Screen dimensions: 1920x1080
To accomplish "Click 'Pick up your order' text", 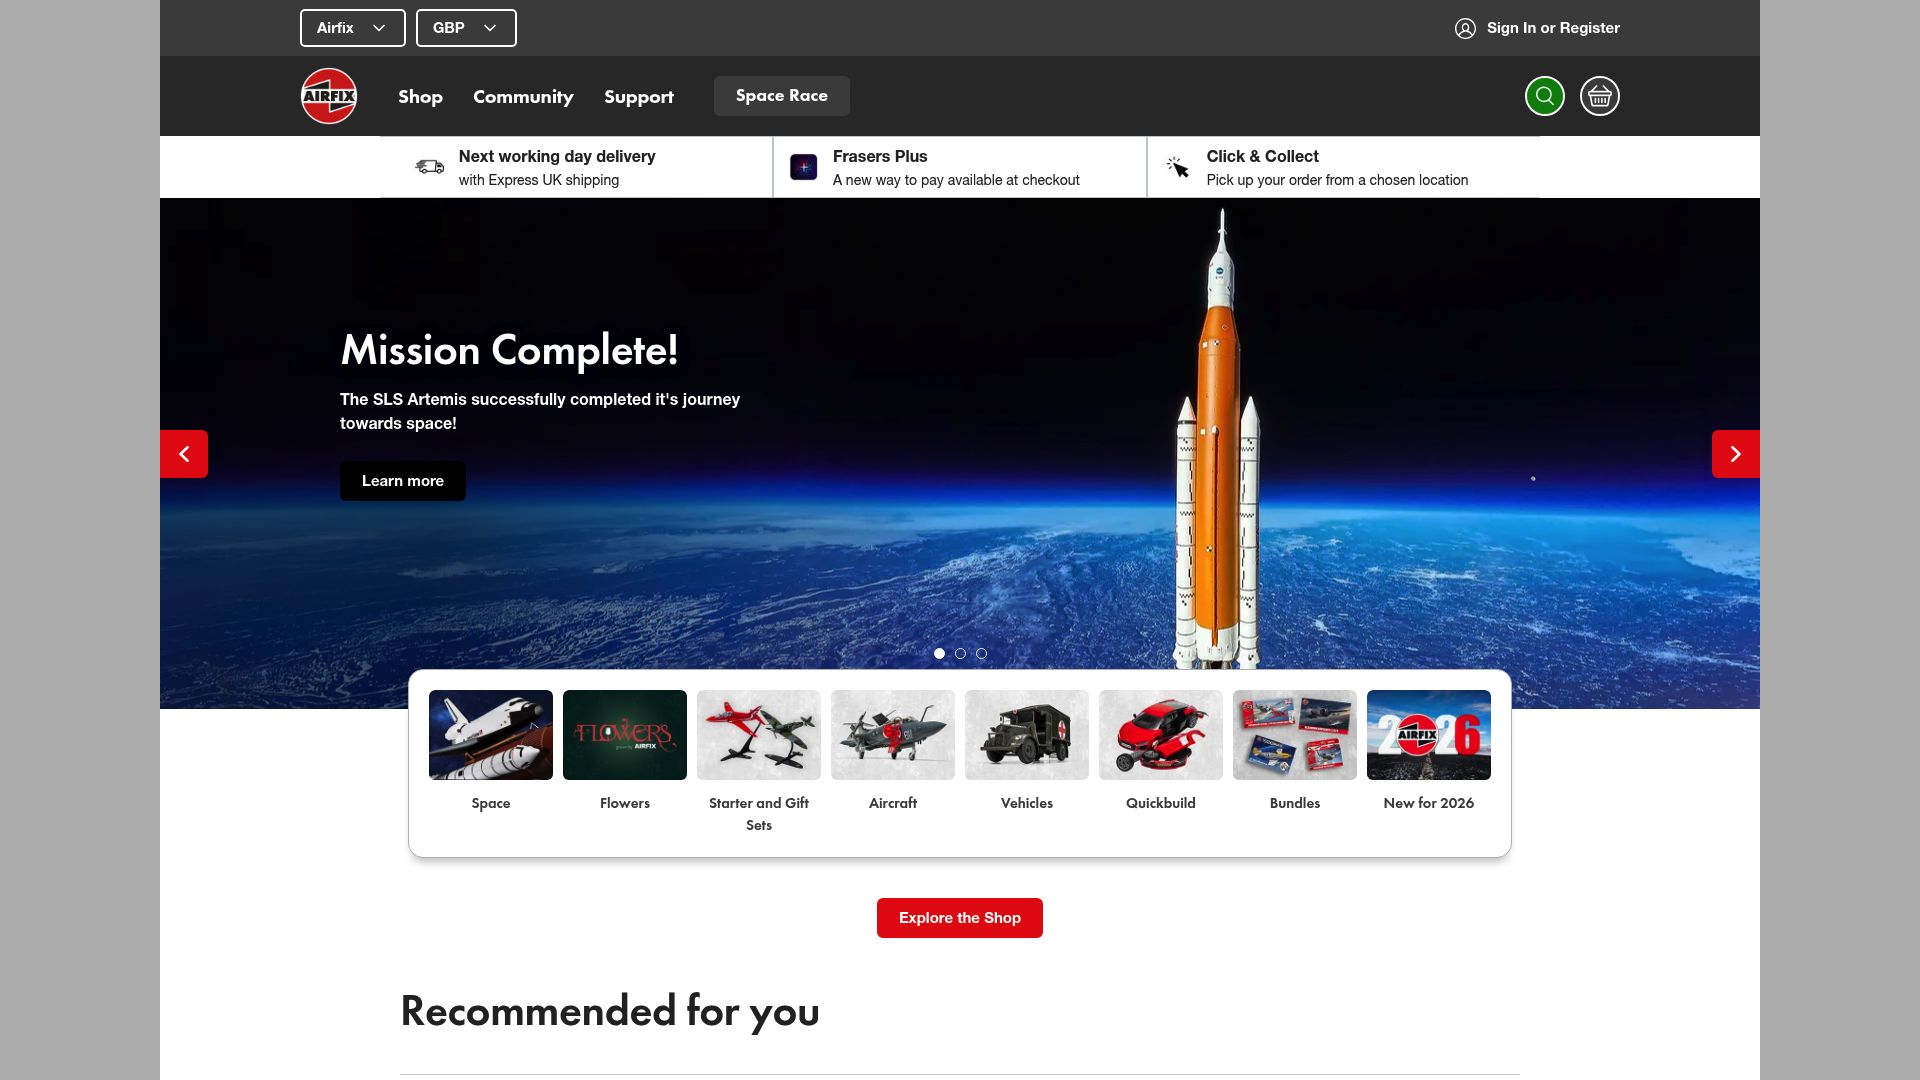I will pyautogui.click(x=1337, y=180).
